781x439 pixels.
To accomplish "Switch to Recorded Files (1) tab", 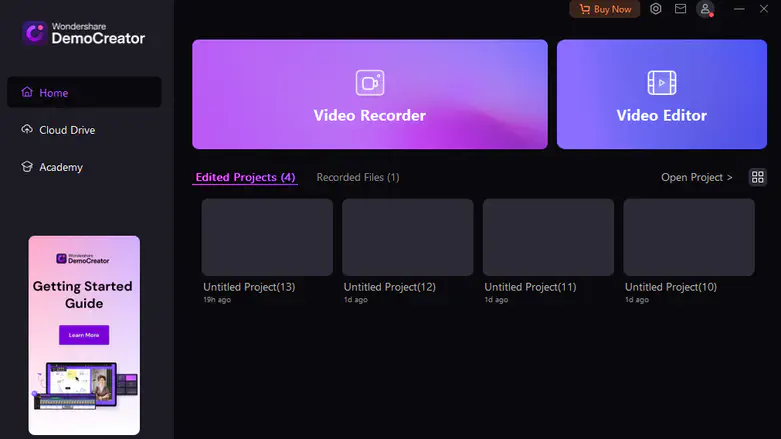I will click(x=358, y=177).
